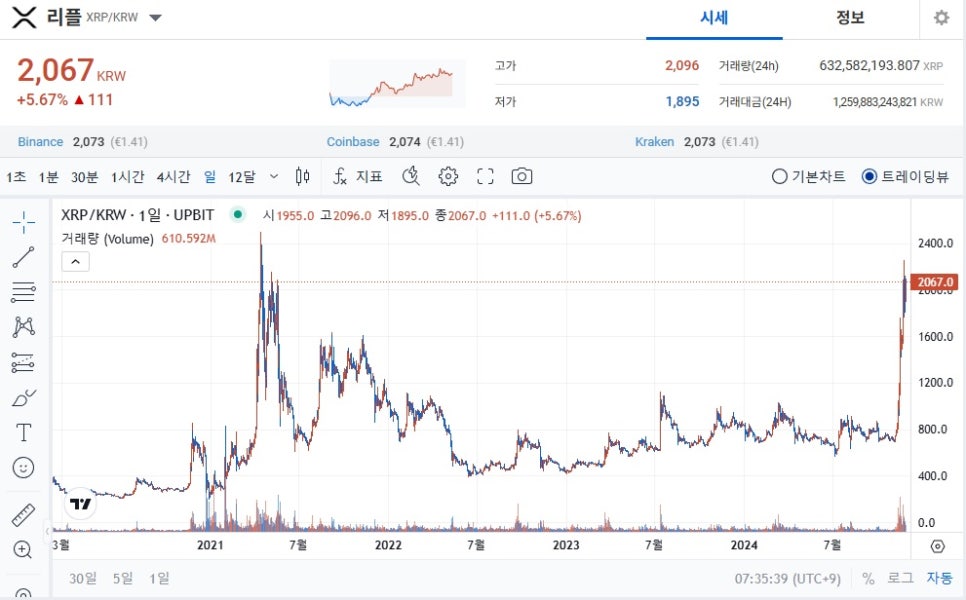Open chart settings gear in toolbar
966x600 pixels.
[448, 177]
